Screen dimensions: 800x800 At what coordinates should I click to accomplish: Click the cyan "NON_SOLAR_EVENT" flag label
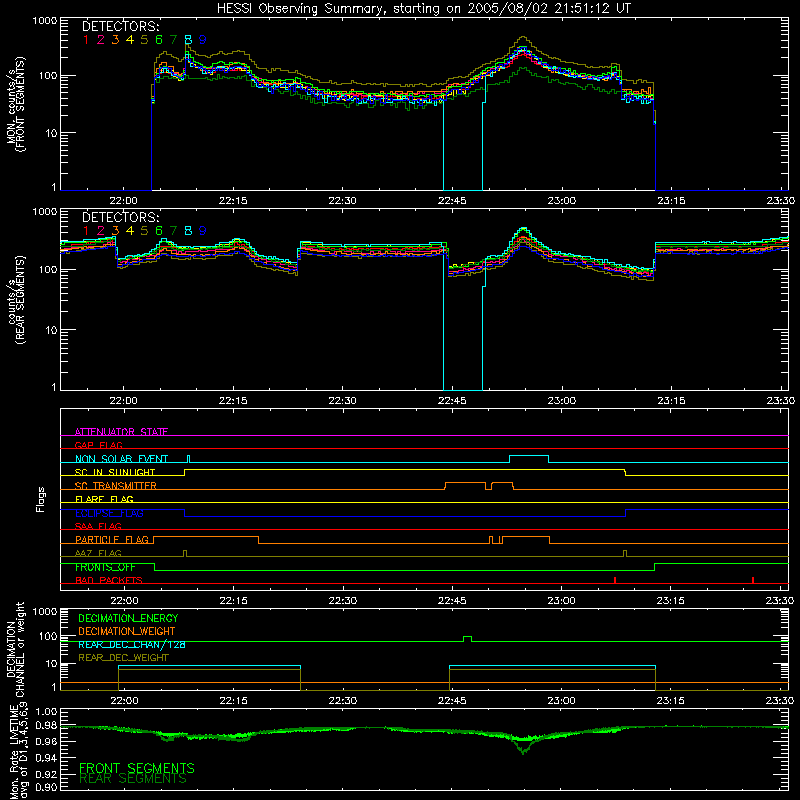[121, 459]
